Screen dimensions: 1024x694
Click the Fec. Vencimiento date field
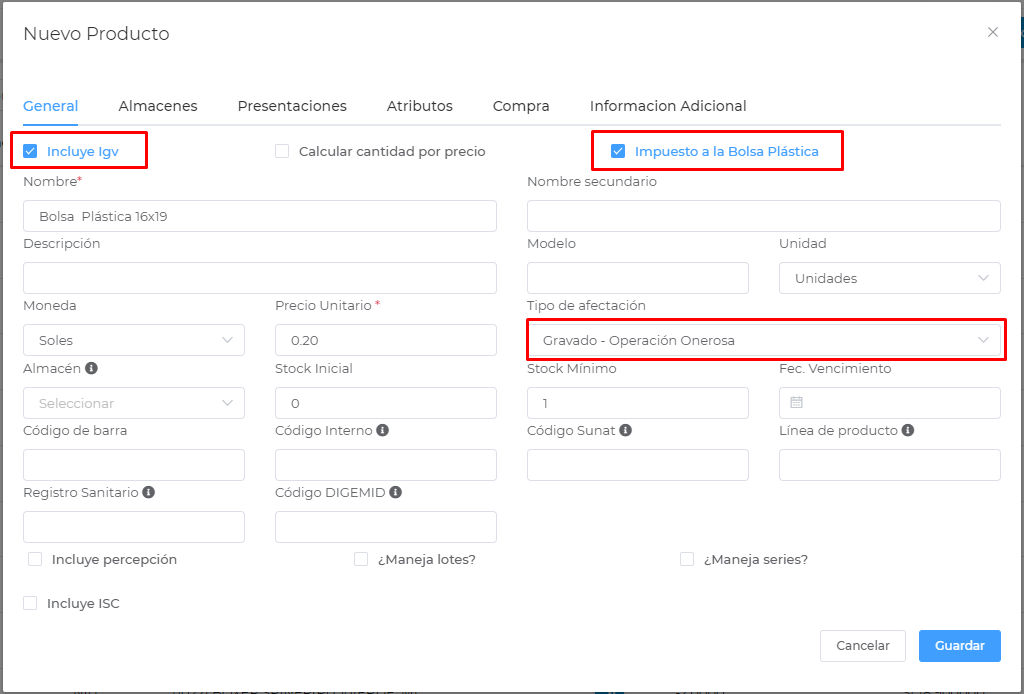tap(889, 403)
